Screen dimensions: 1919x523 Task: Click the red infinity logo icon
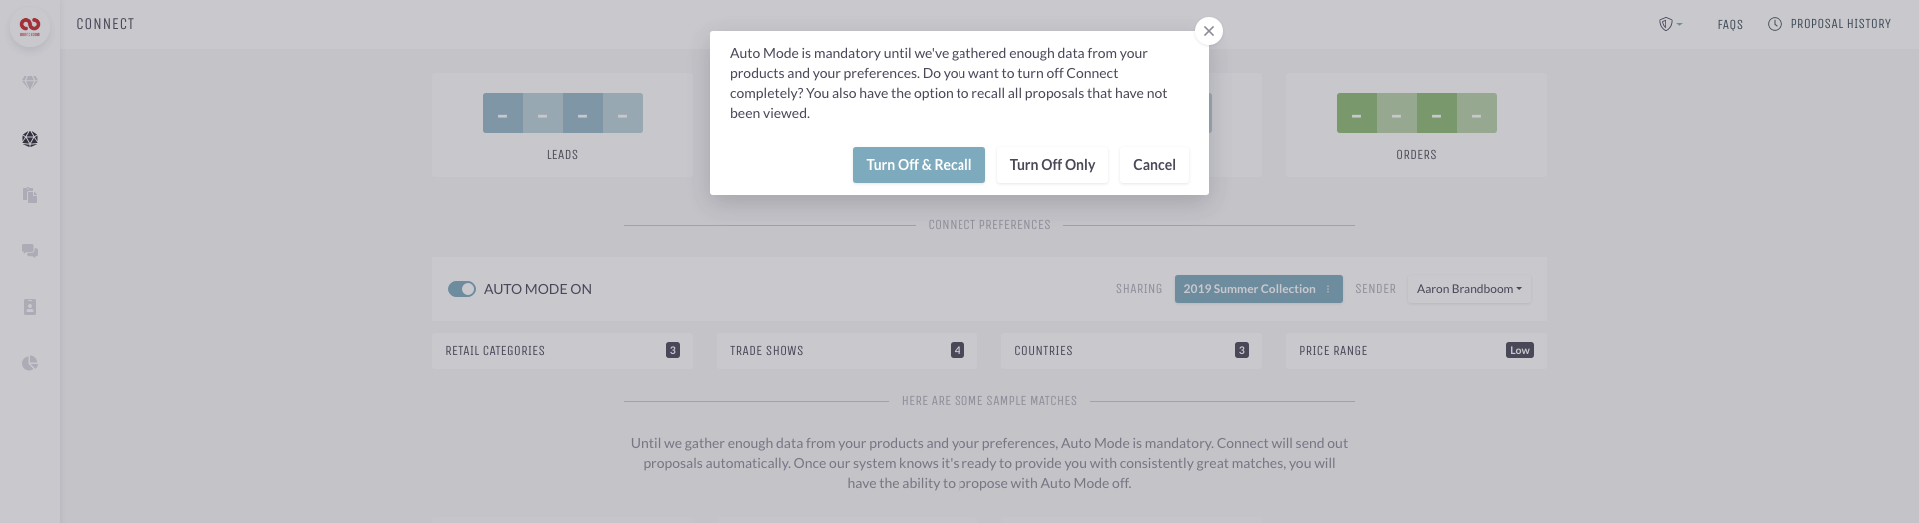tap(30, 27)
